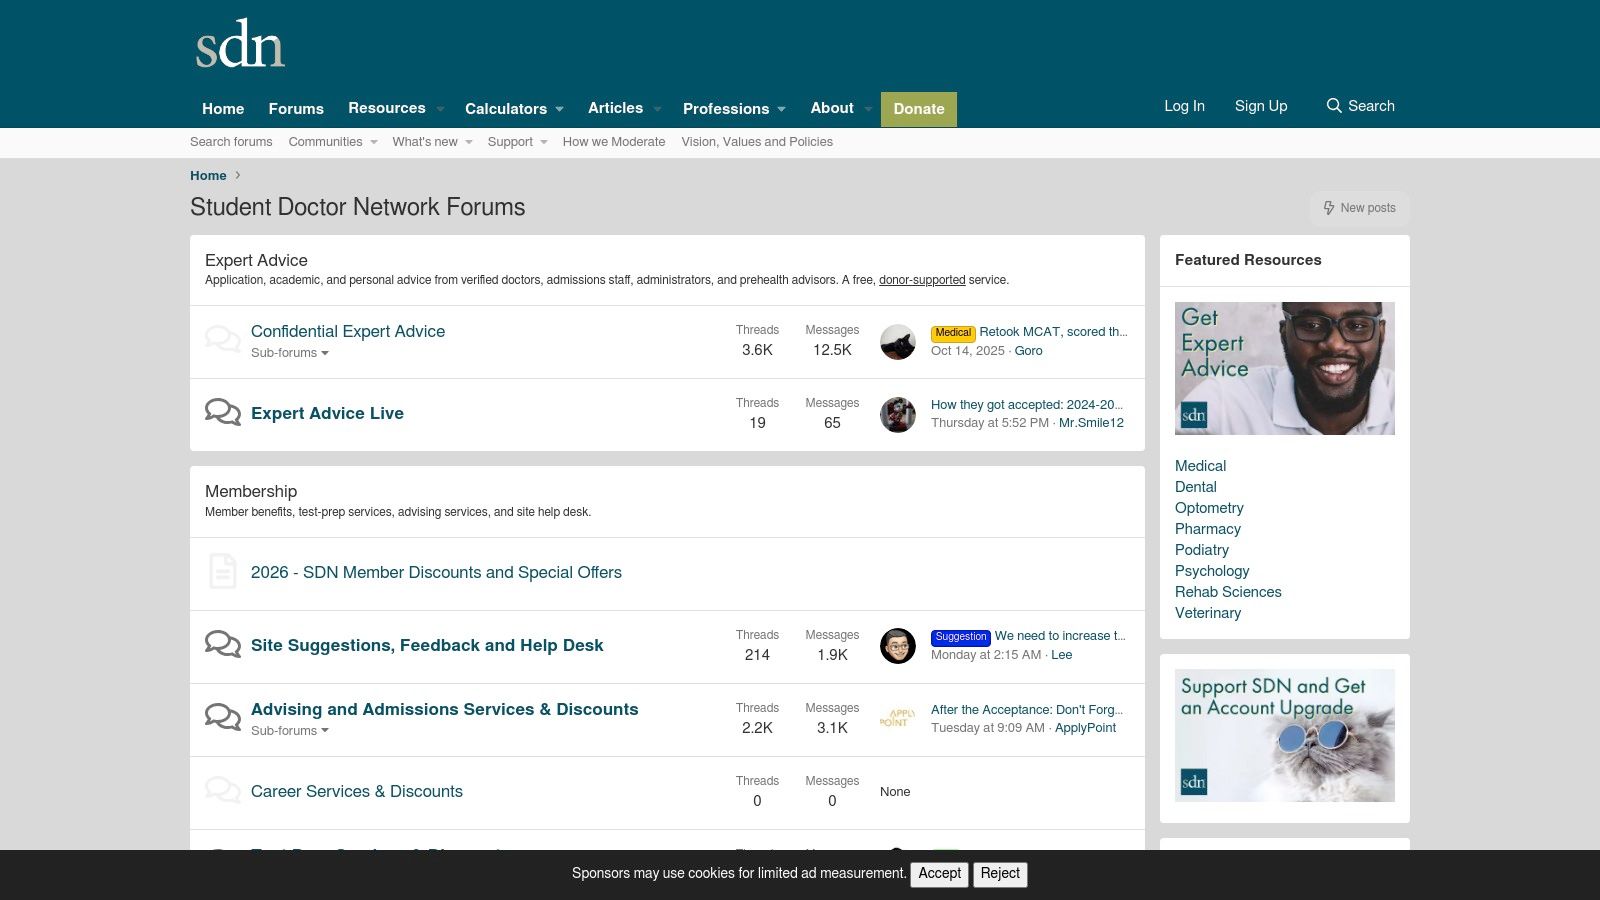Click the ApplyPoint avatar icon
1600x900 pixels.
(897, 719)
